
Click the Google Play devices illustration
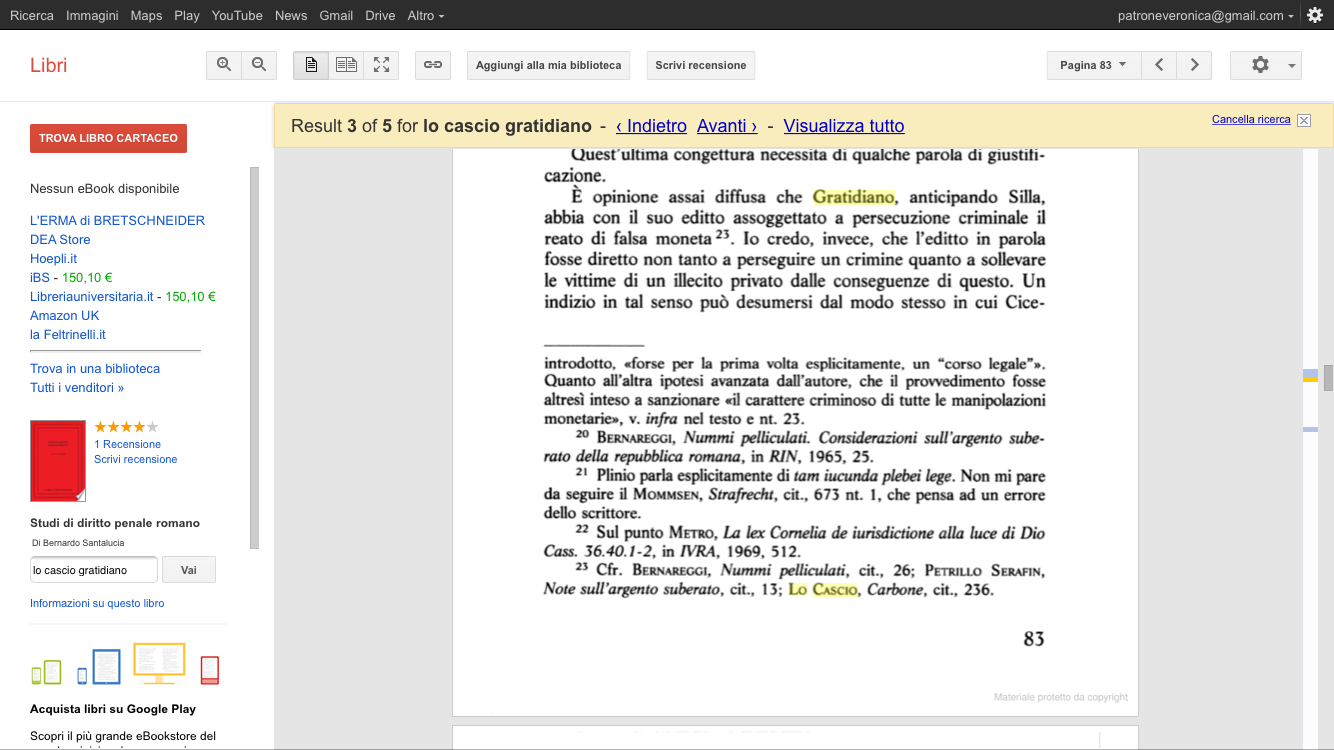pos(125,664)
